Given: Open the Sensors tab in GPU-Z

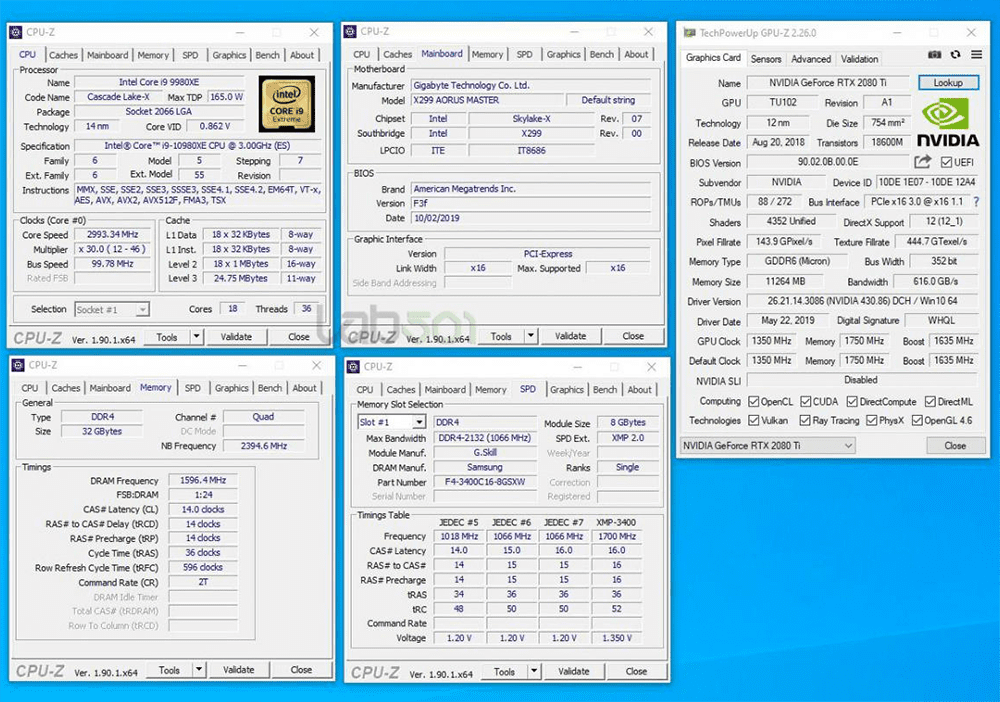Looking at the screenshot, I should coord(766,59).
